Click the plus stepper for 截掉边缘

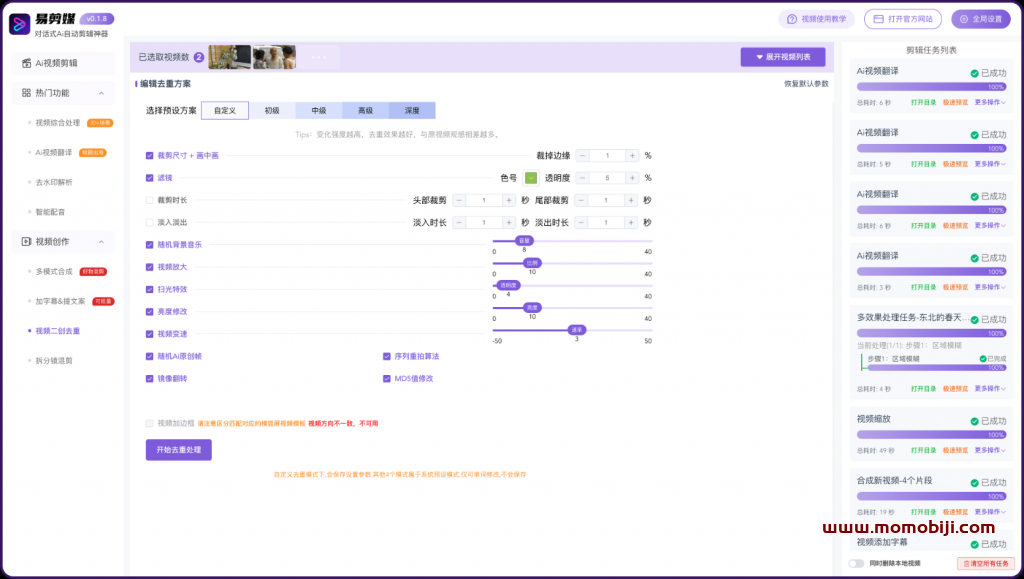[x=632, y=156]
